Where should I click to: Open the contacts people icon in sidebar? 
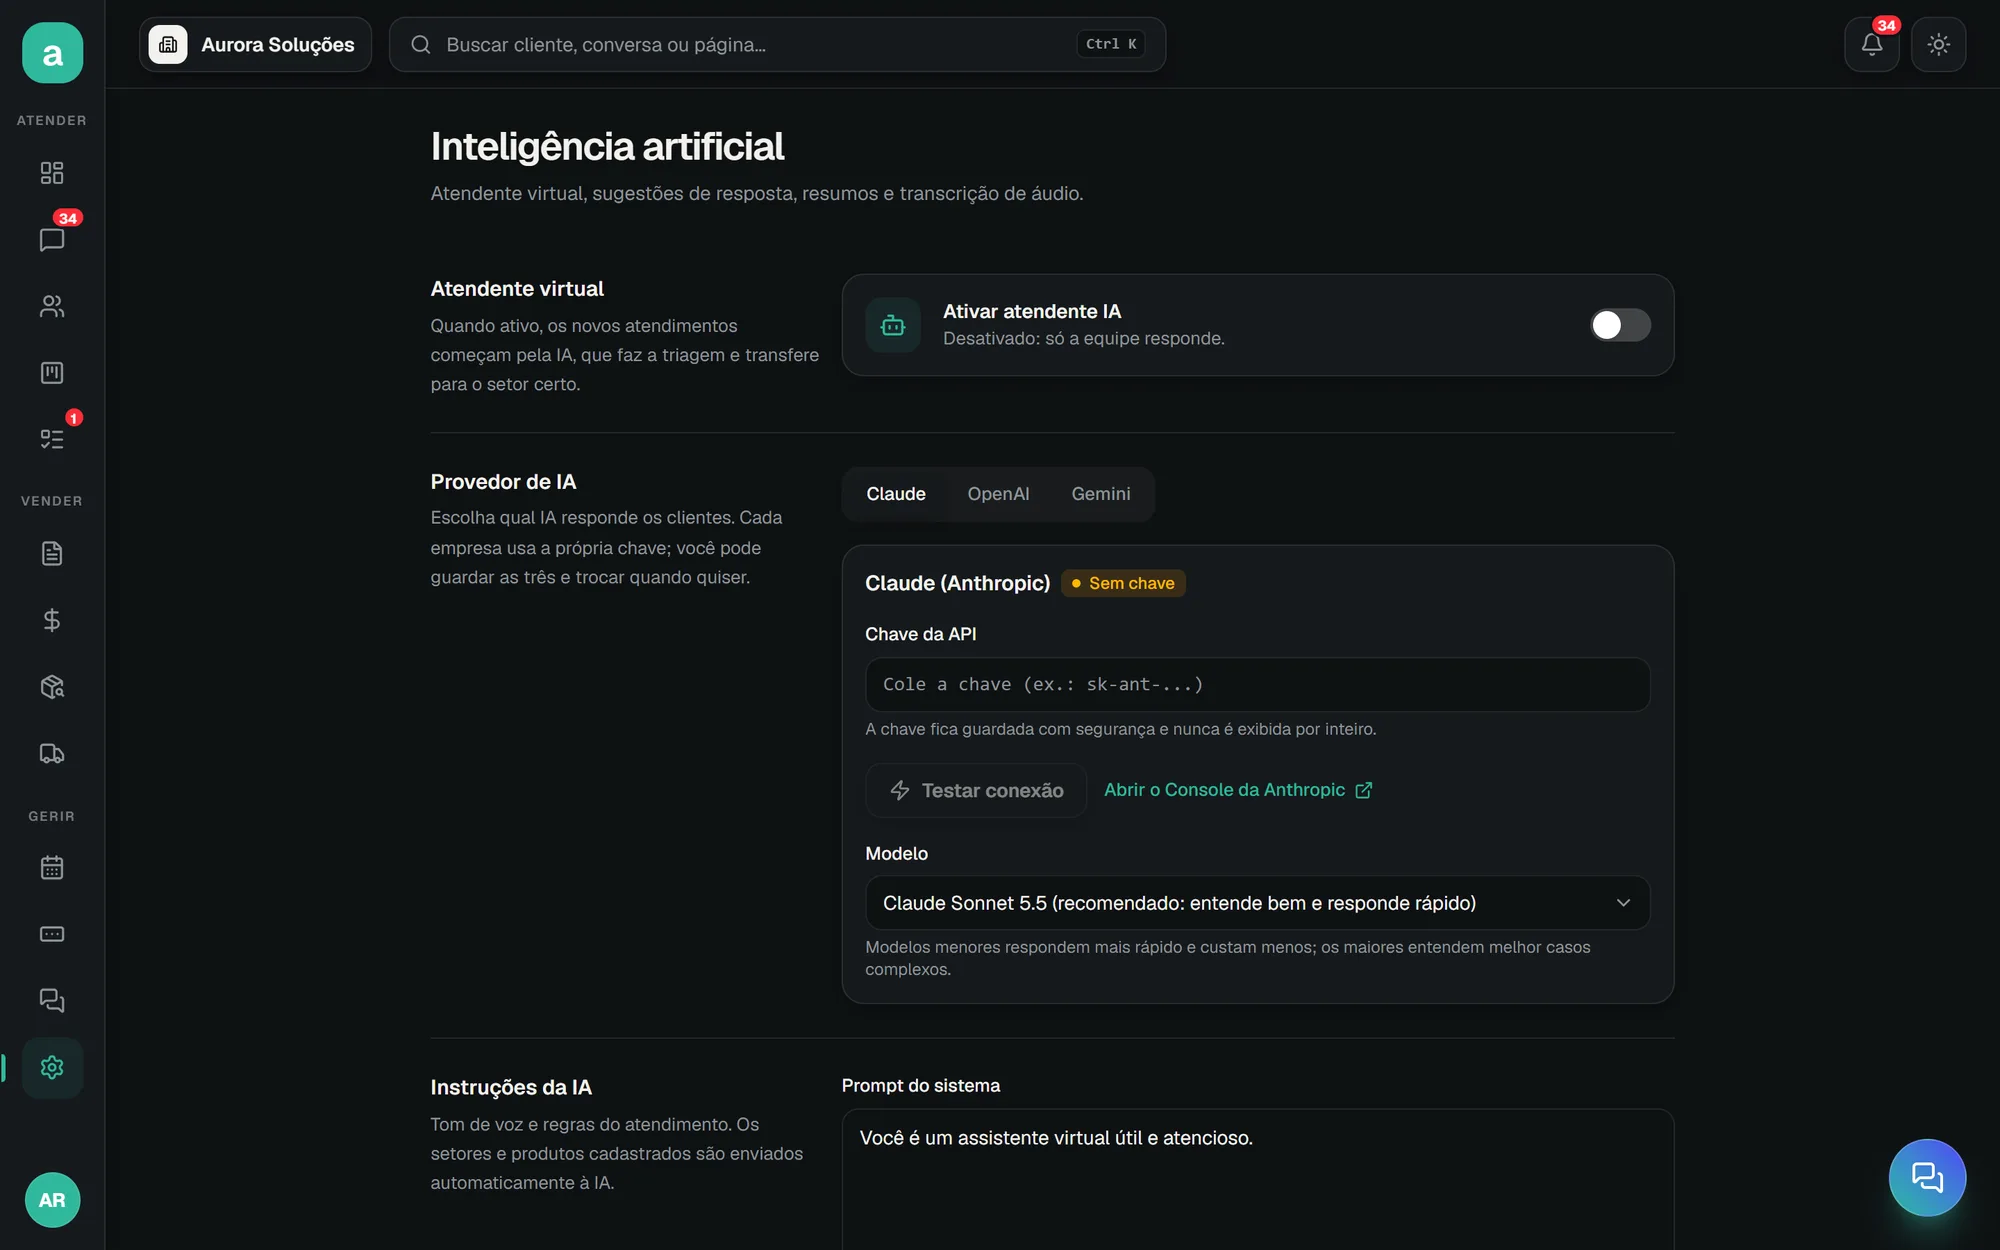pos(52,306)
